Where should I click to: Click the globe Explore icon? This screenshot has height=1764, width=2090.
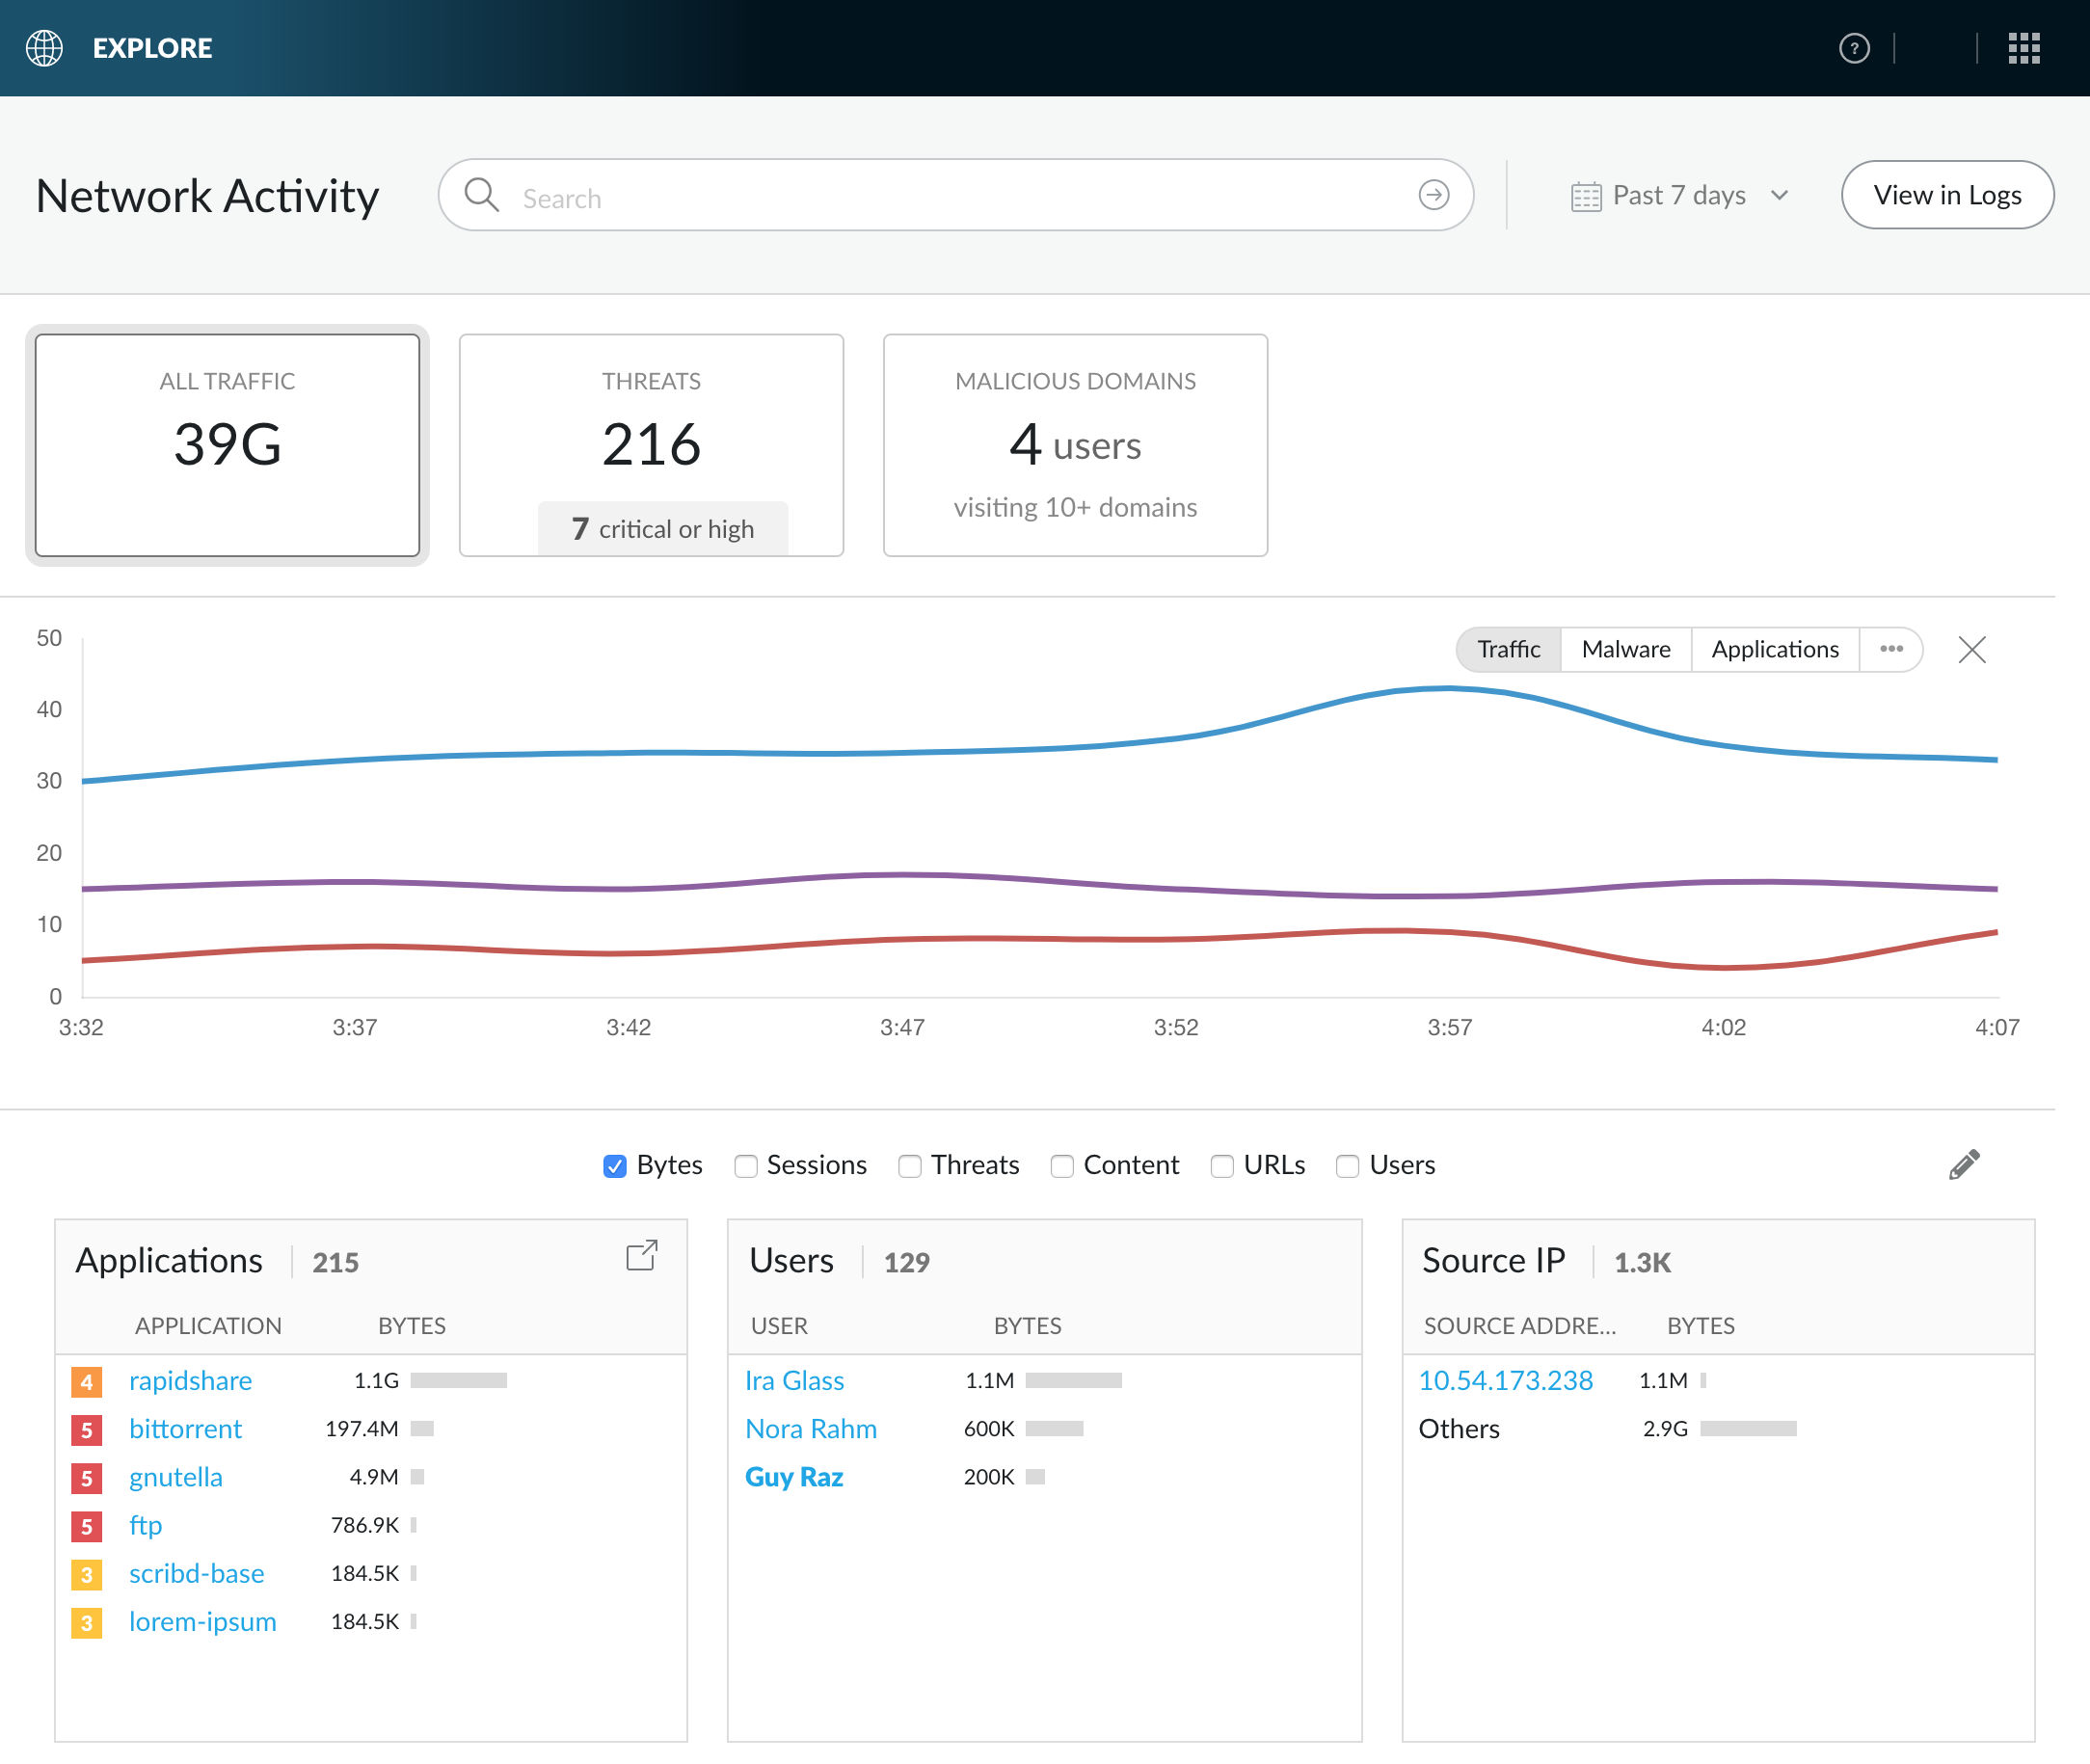[x=44, y=48]
